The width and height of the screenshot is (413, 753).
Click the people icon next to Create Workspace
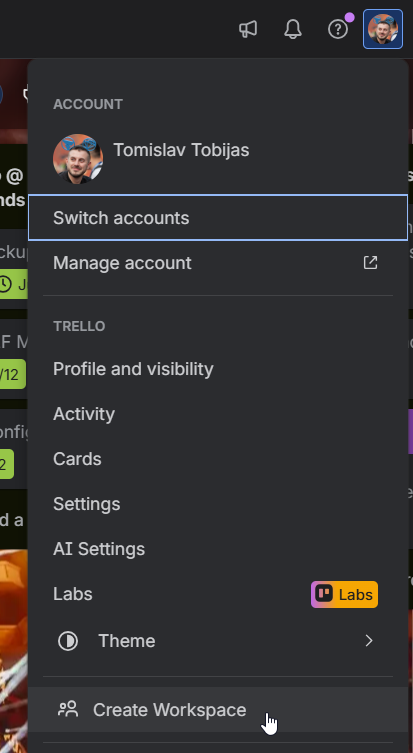(68, 709)
